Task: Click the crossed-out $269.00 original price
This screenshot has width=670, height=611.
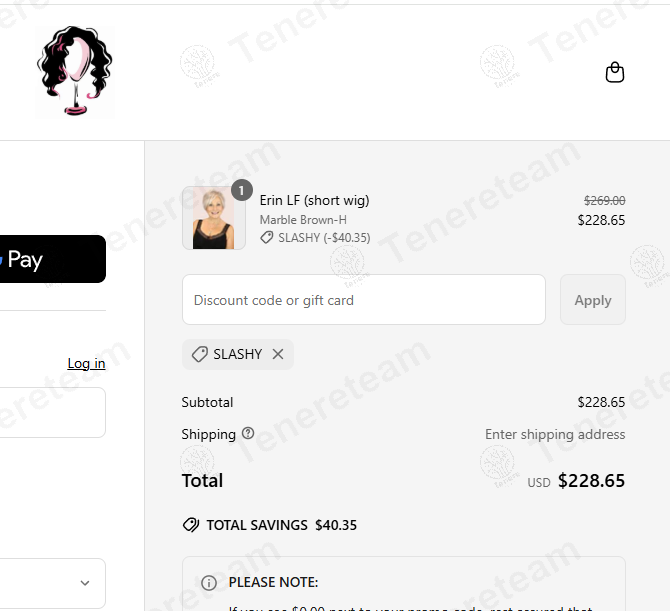Action: [x=604, y=200]
